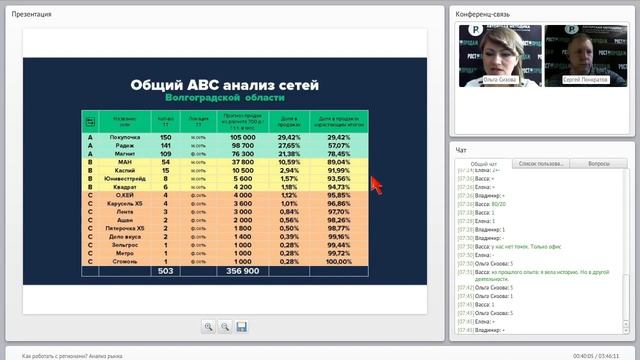Switch to the Список пользователей tab

click(x=541, y=164)
